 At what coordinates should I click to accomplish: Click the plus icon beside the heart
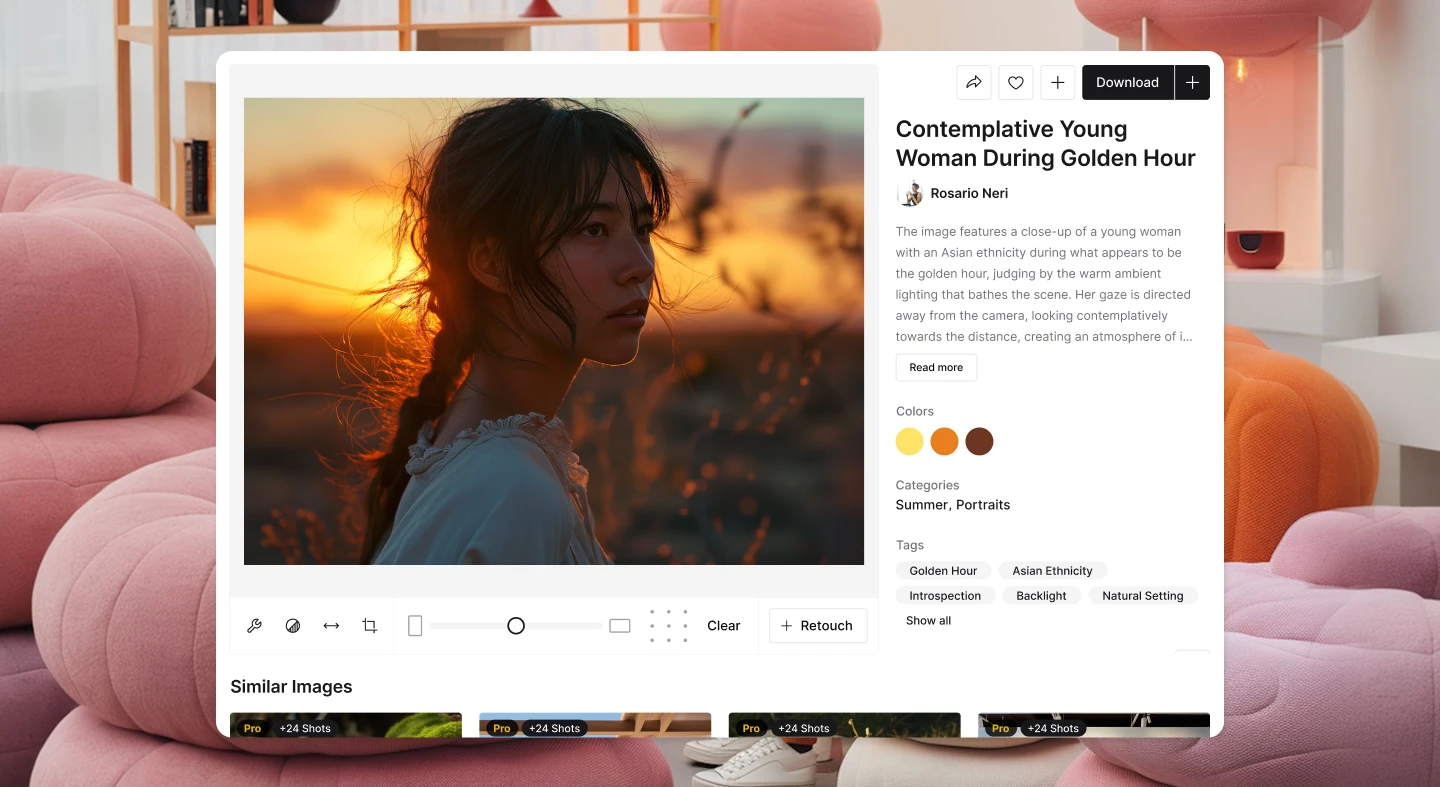1058,83
